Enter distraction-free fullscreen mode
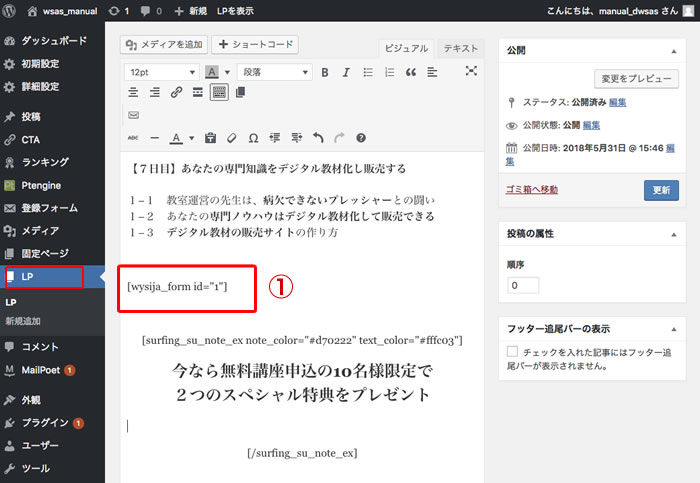The height and width of the screenshot is (483, 700). pos(472,71)
